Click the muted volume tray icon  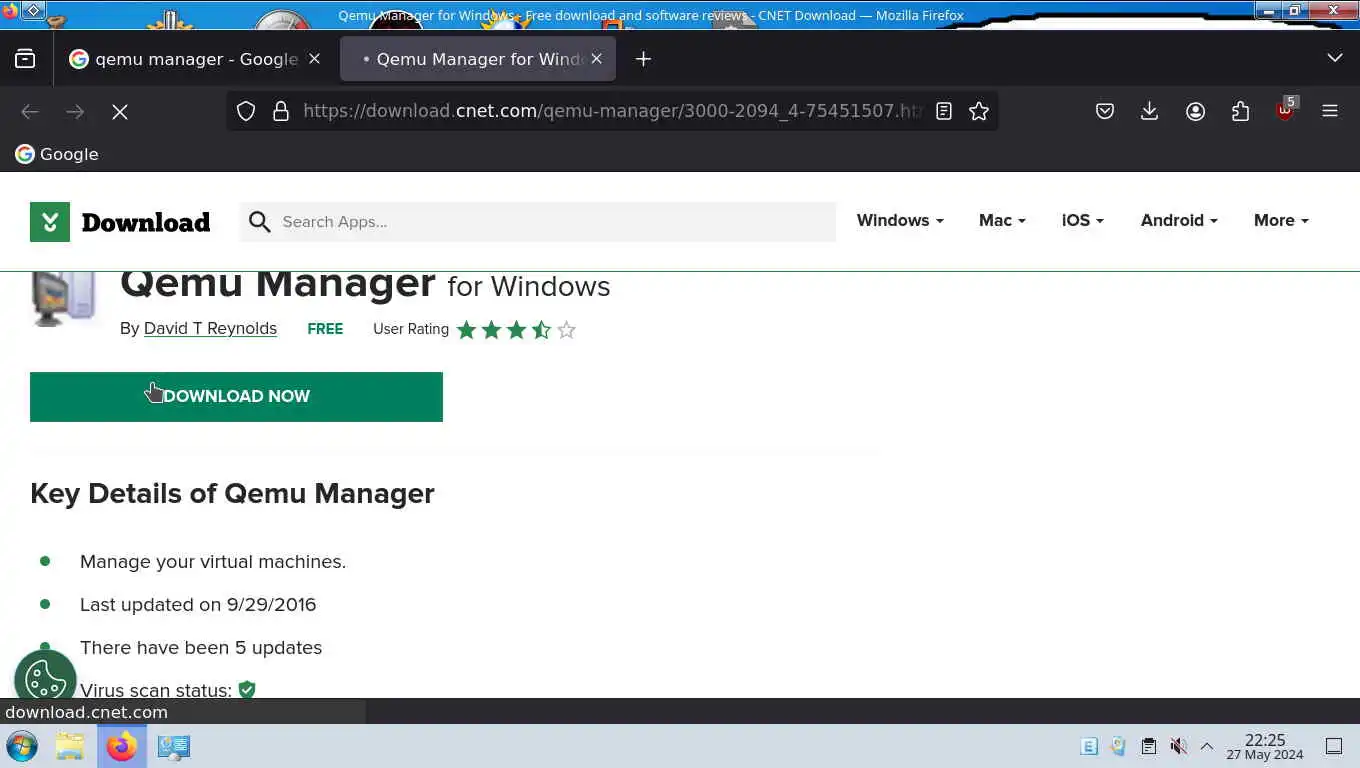1179,746
